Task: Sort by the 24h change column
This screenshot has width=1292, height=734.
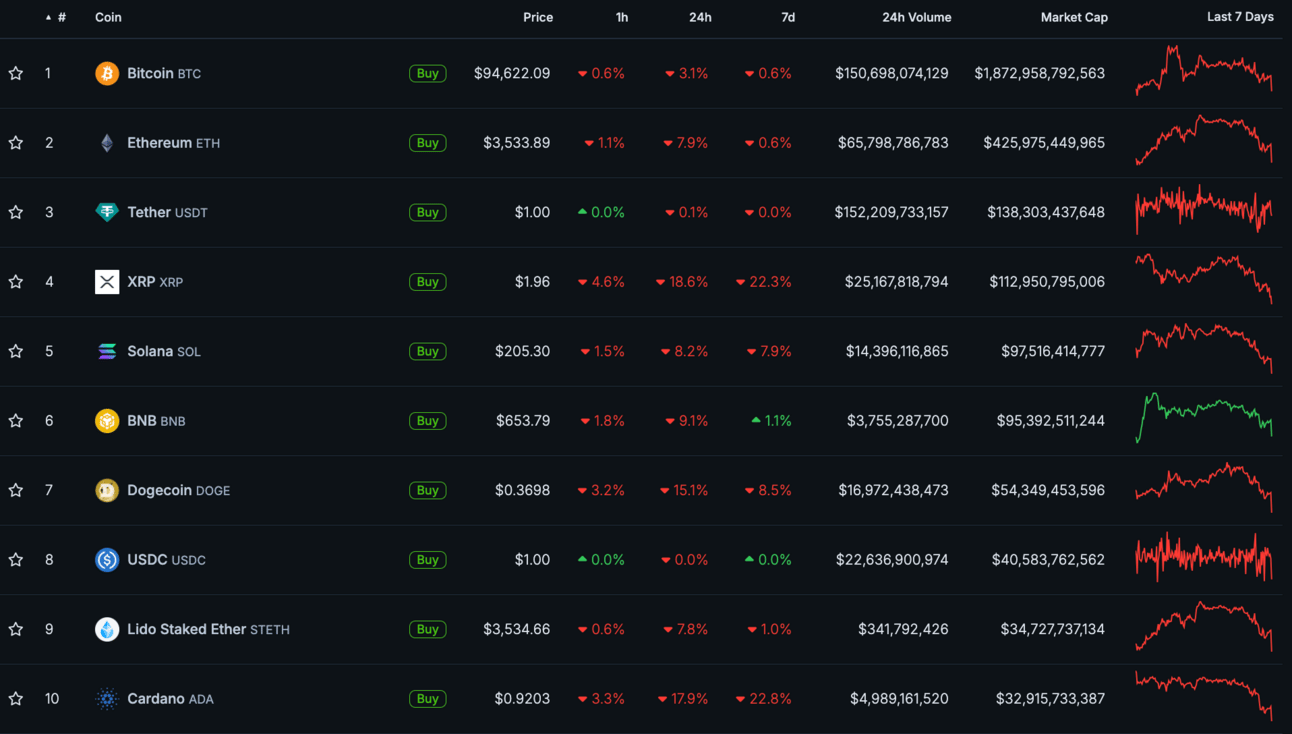Action: tap(700, 17)
